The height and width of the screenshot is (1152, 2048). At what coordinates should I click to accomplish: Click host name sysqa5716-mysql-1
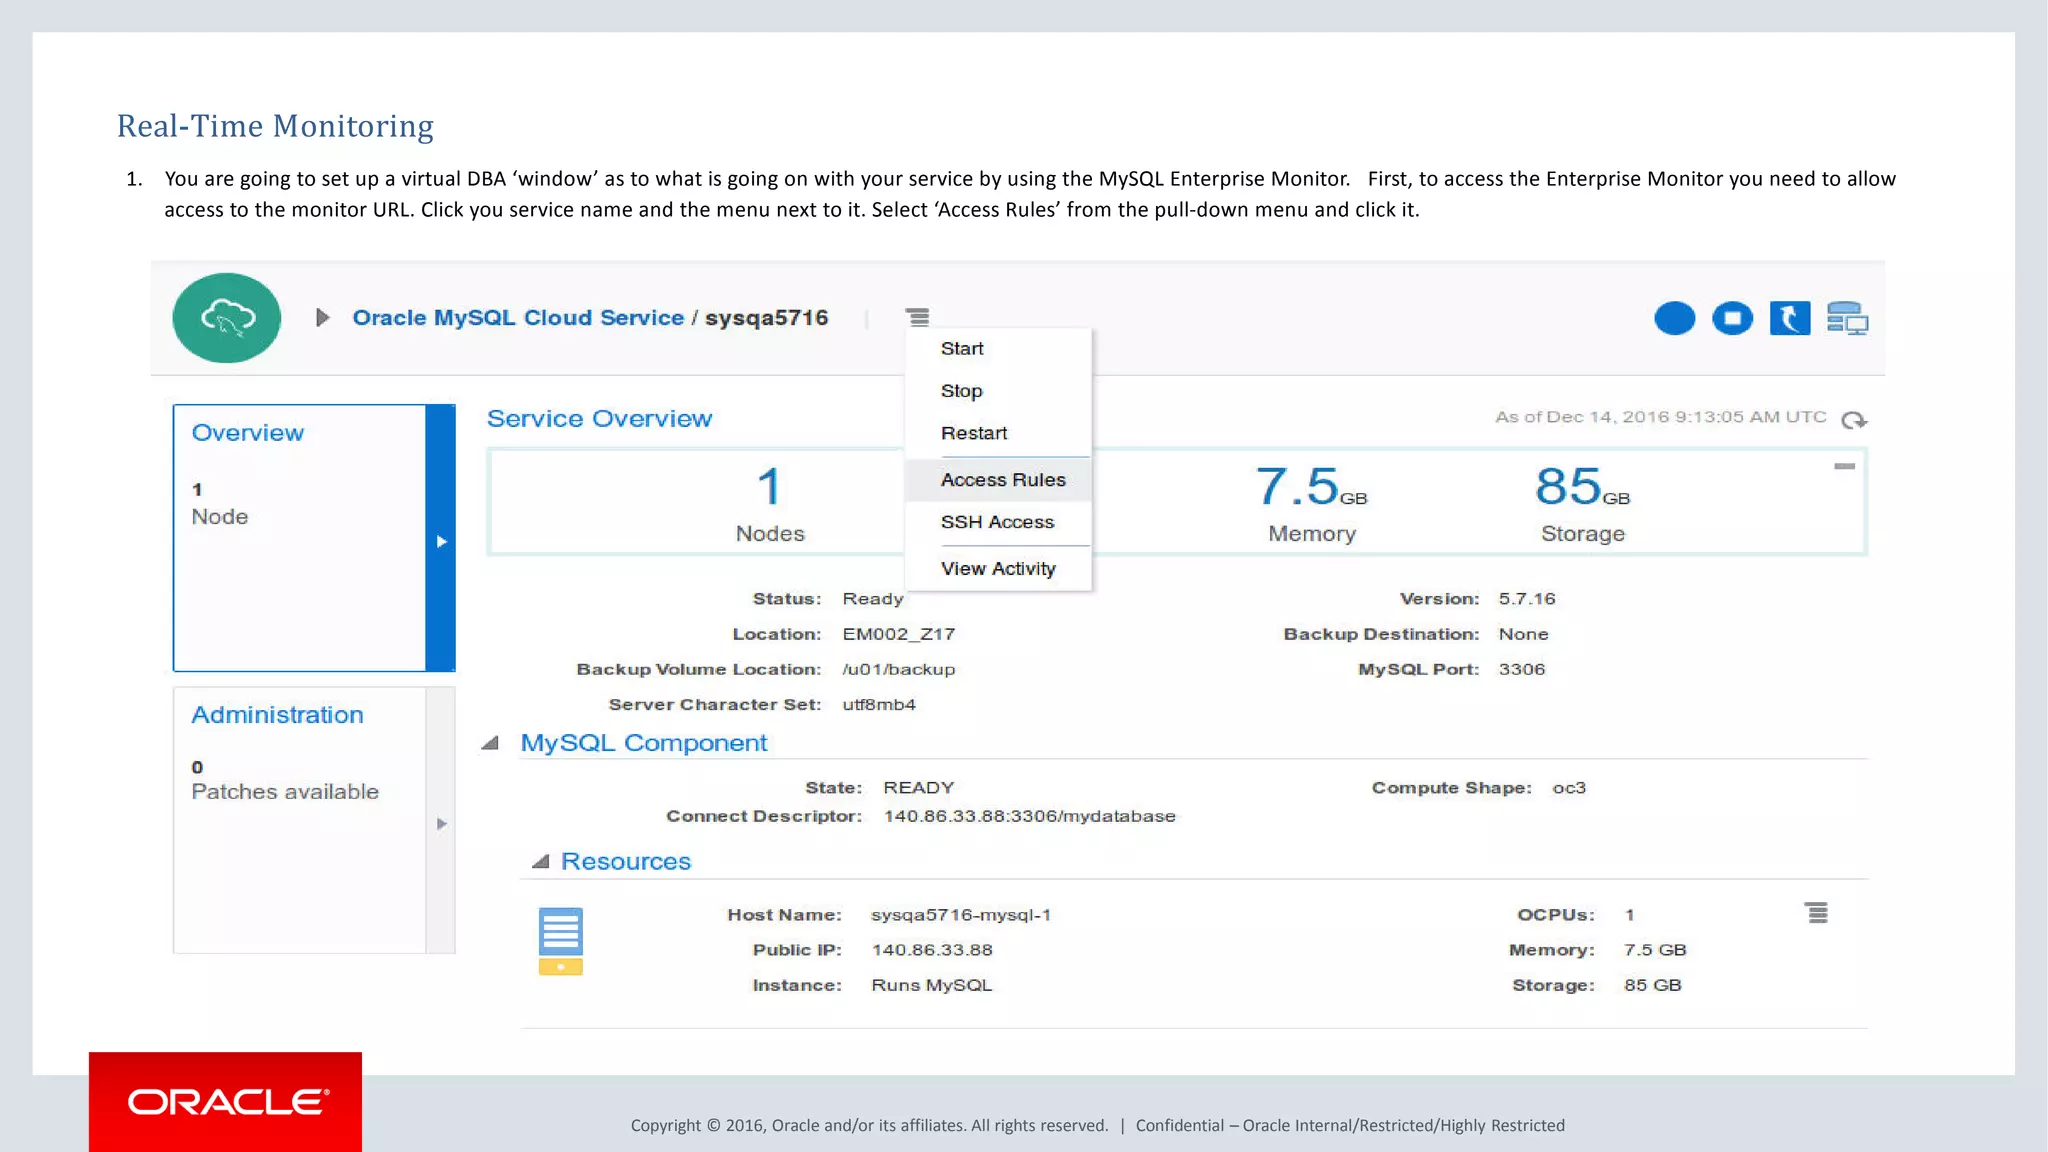(961, 915)
